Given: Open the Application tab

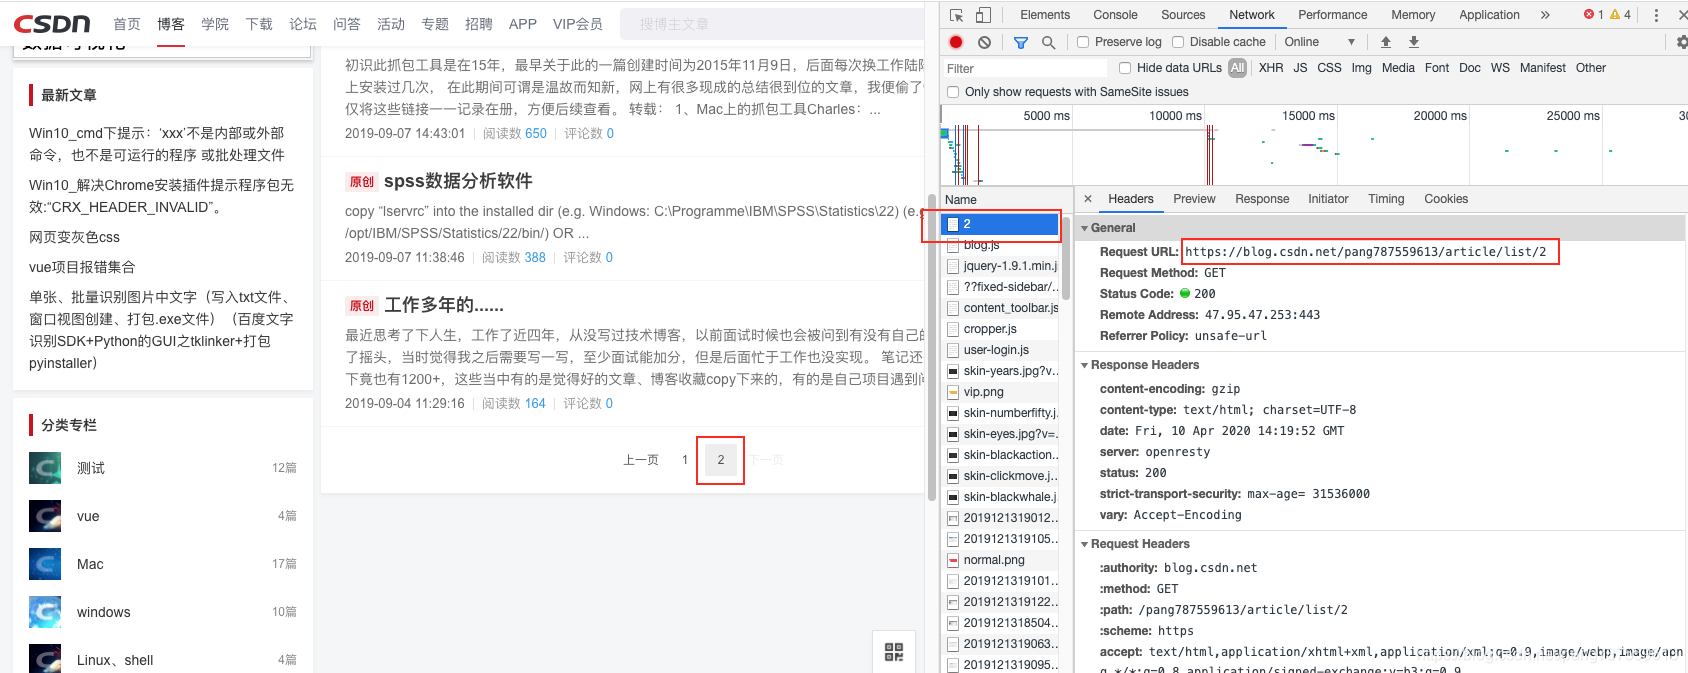Looking at the screenshot, I should pos(1489,15).
